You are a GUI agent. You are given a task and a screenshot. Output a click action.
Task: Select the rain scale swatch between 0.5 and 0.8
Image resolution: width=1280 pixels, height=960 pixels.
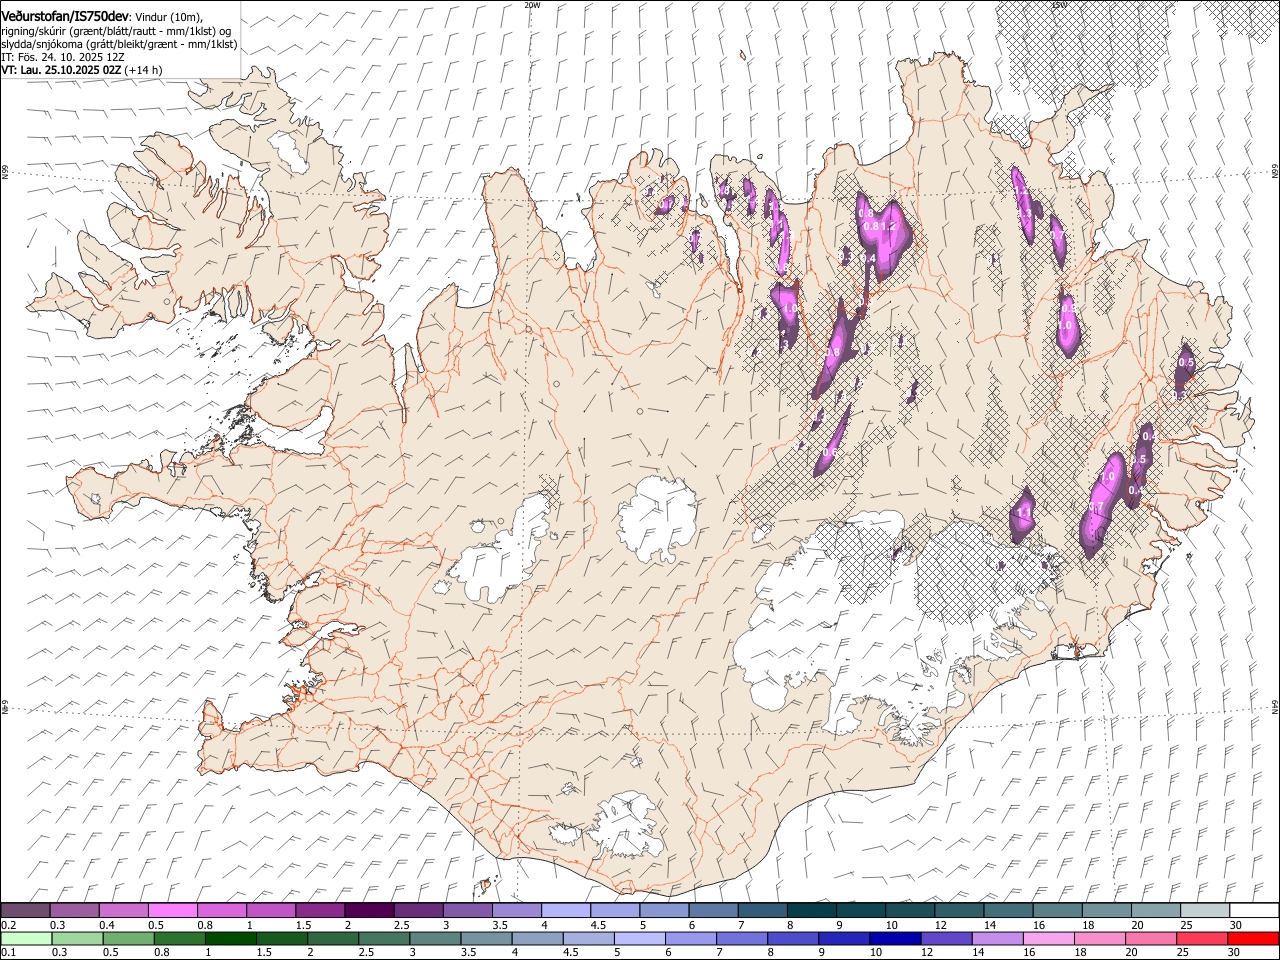[128, 938]
